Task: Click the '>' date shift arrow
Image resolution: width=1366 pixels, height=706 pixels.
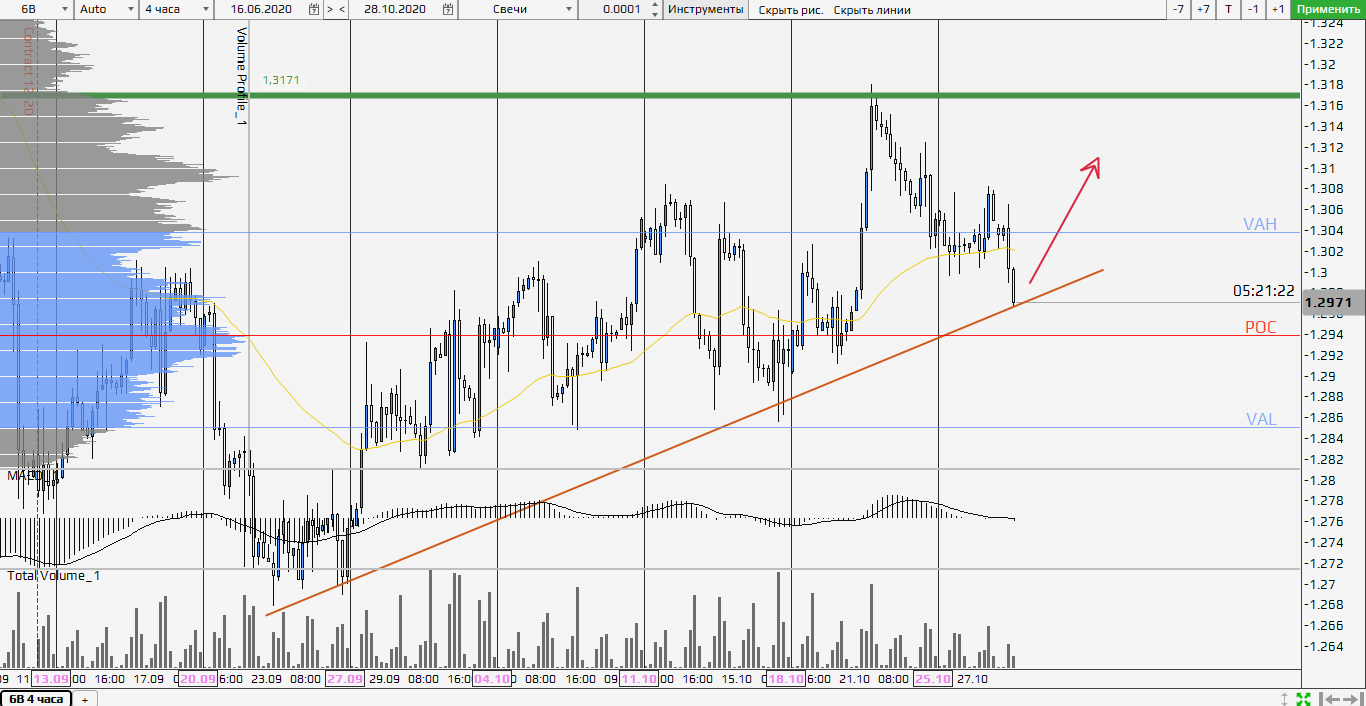Action: click(330, 9)
